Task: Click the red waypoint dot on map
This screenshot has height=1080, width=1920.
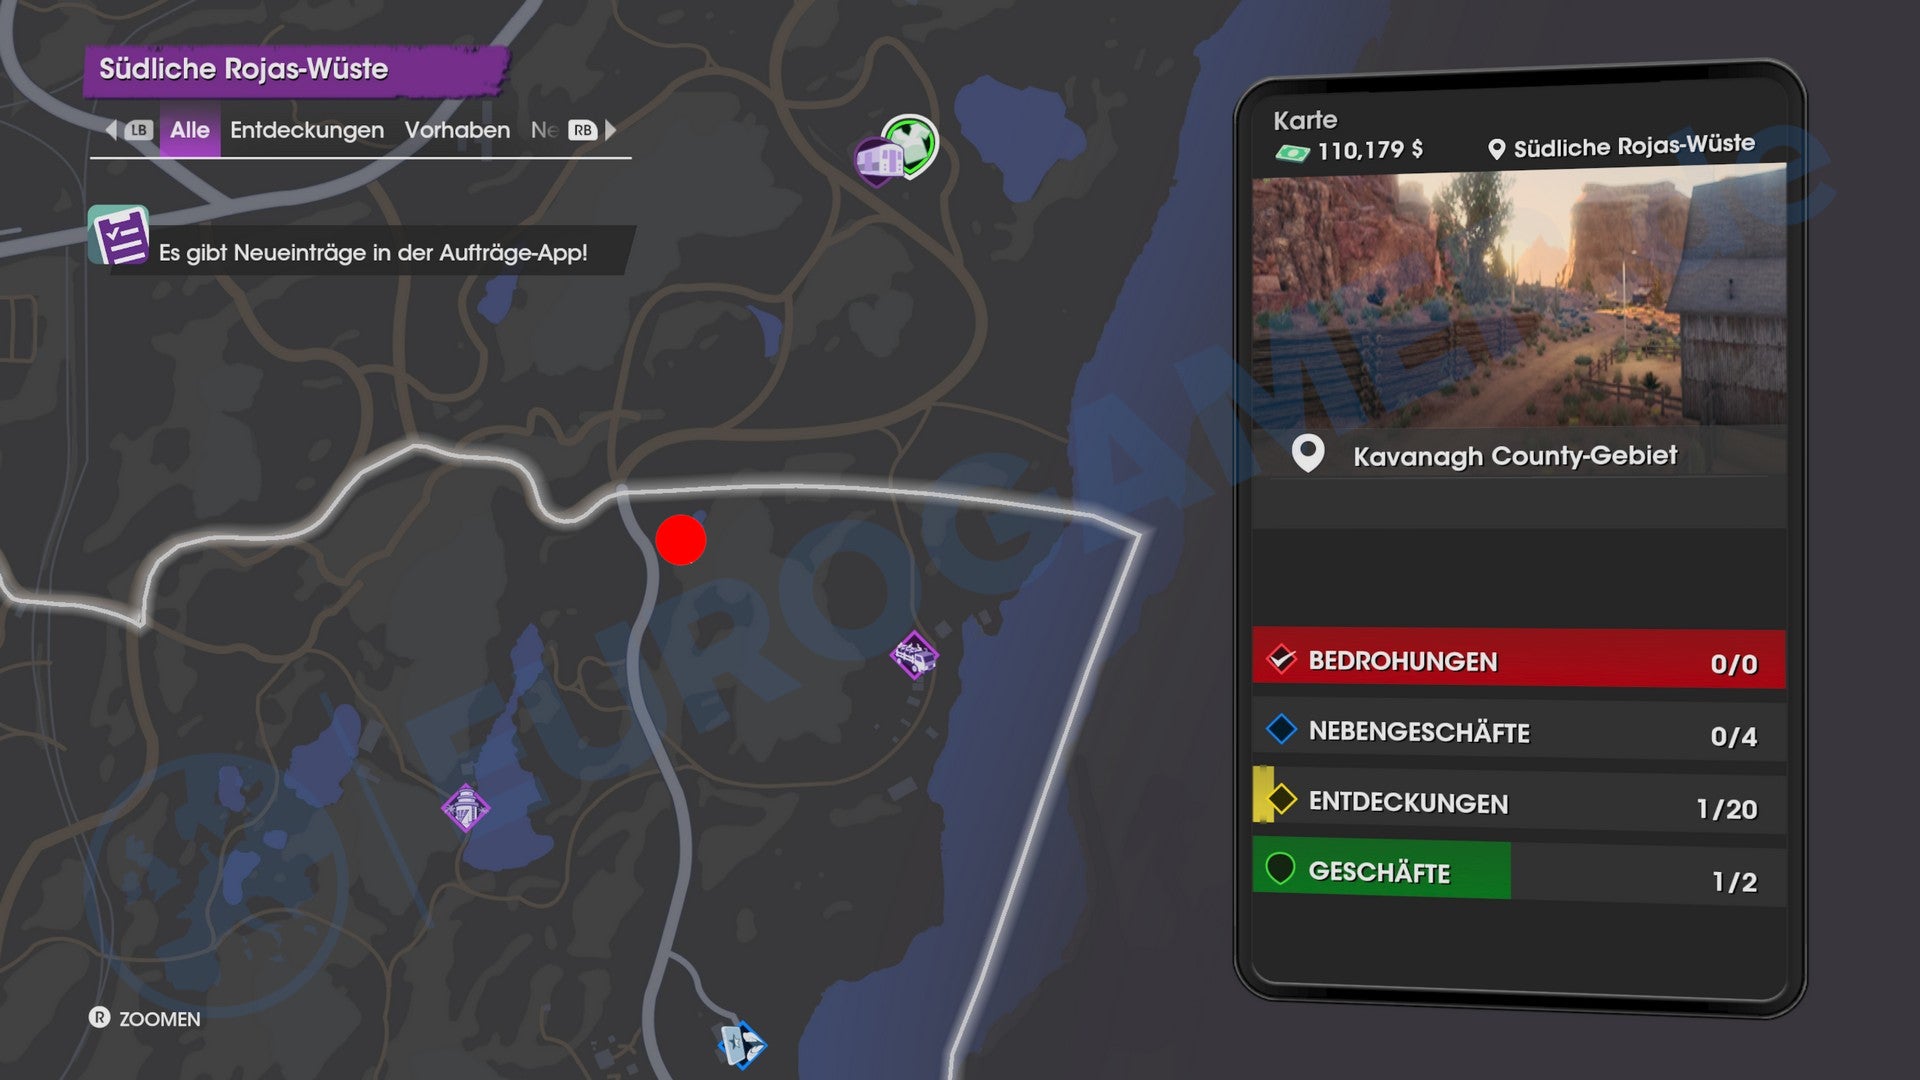Action: [x=681, y=540]
